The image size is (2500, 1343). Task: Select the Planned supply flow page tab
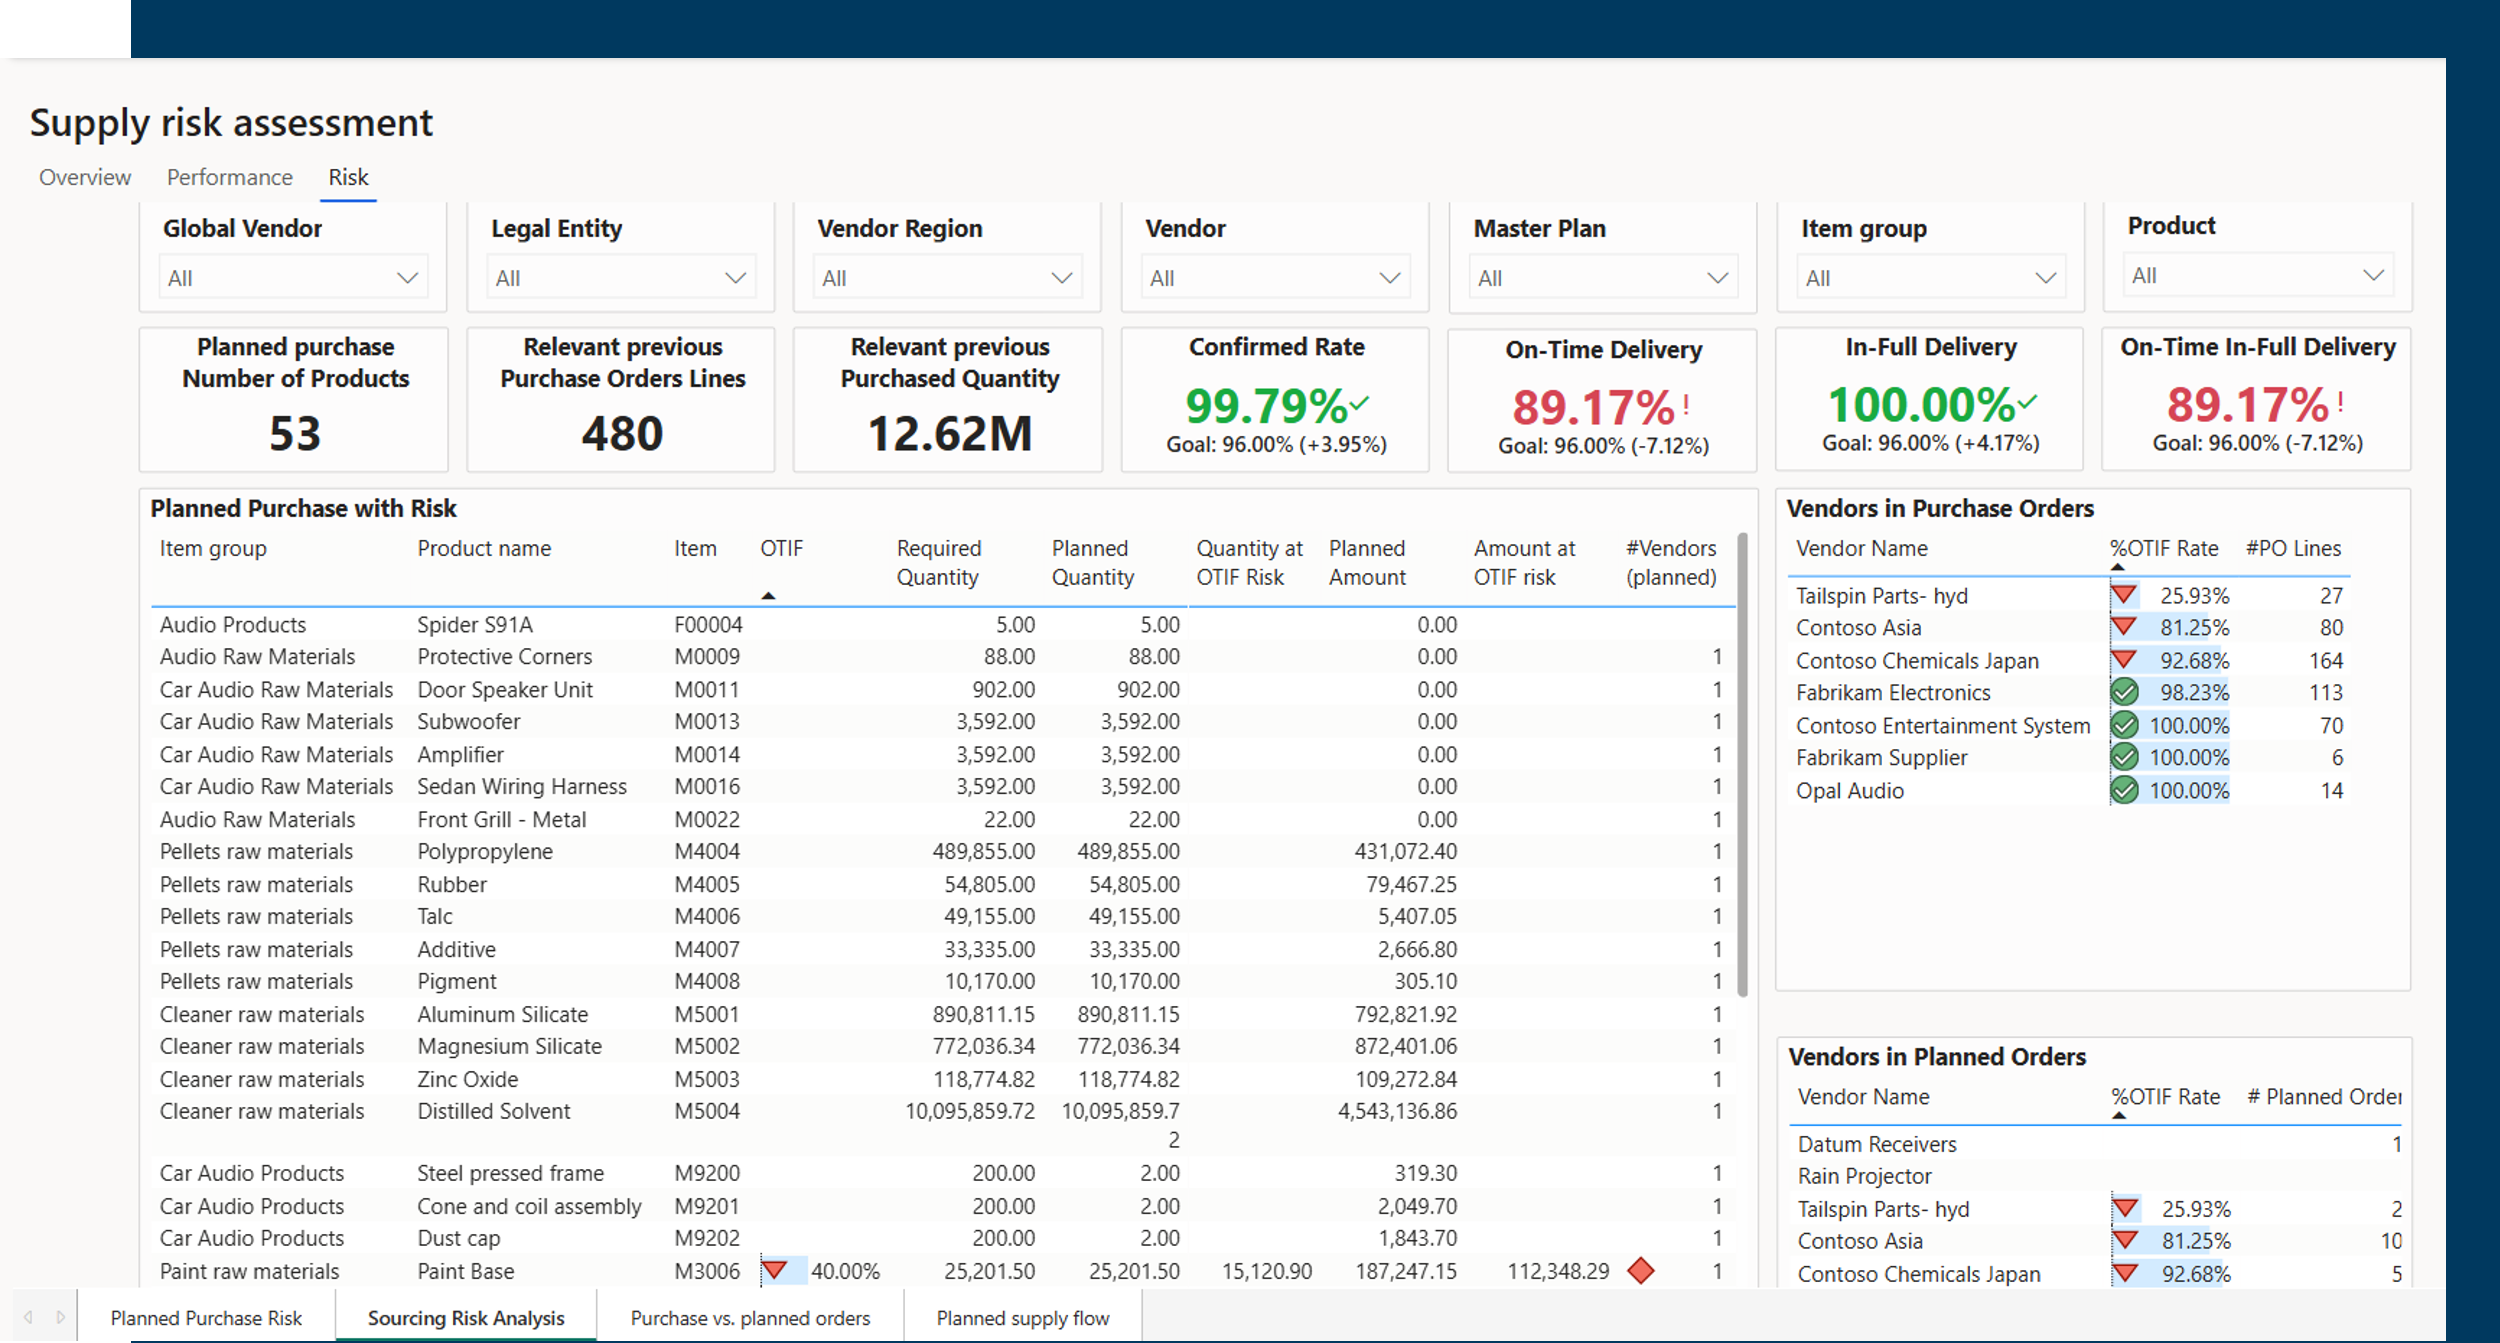pos(1023,1318)
